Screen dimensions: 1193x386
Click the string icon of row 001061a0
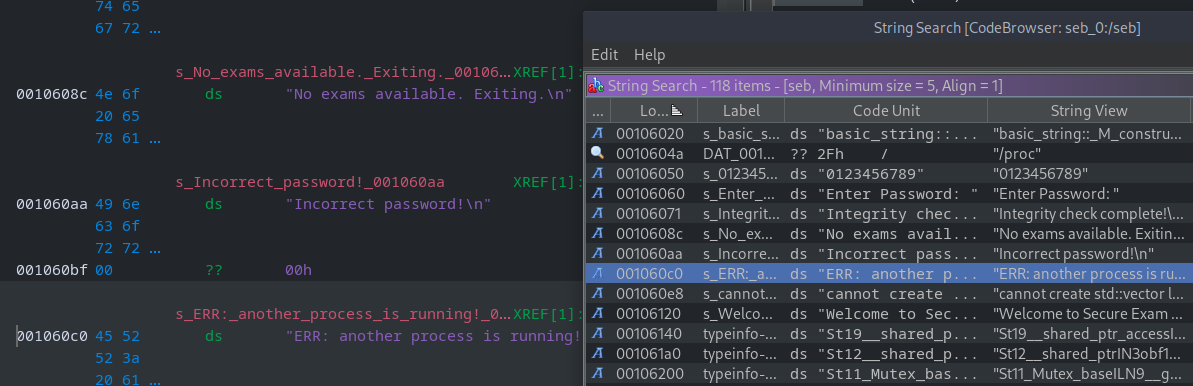click(597, 353)
